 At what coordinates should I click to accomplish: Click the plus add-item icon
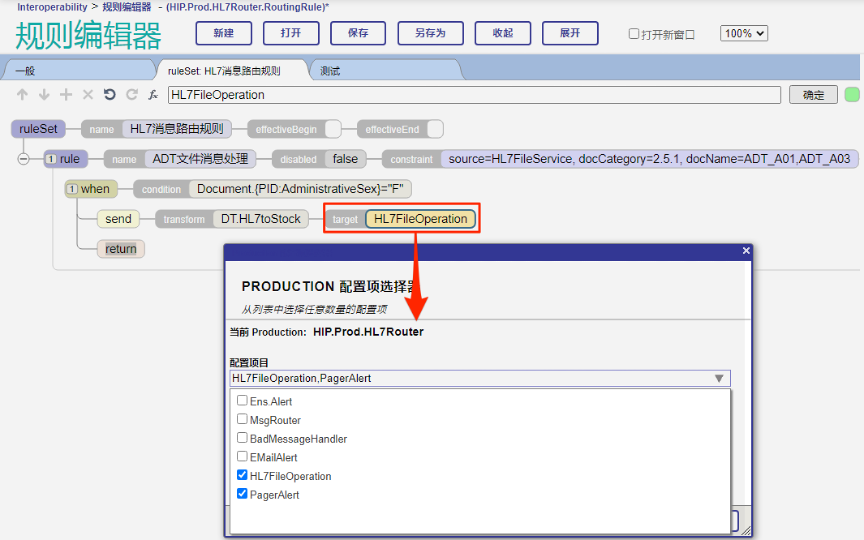click(66, 95)
